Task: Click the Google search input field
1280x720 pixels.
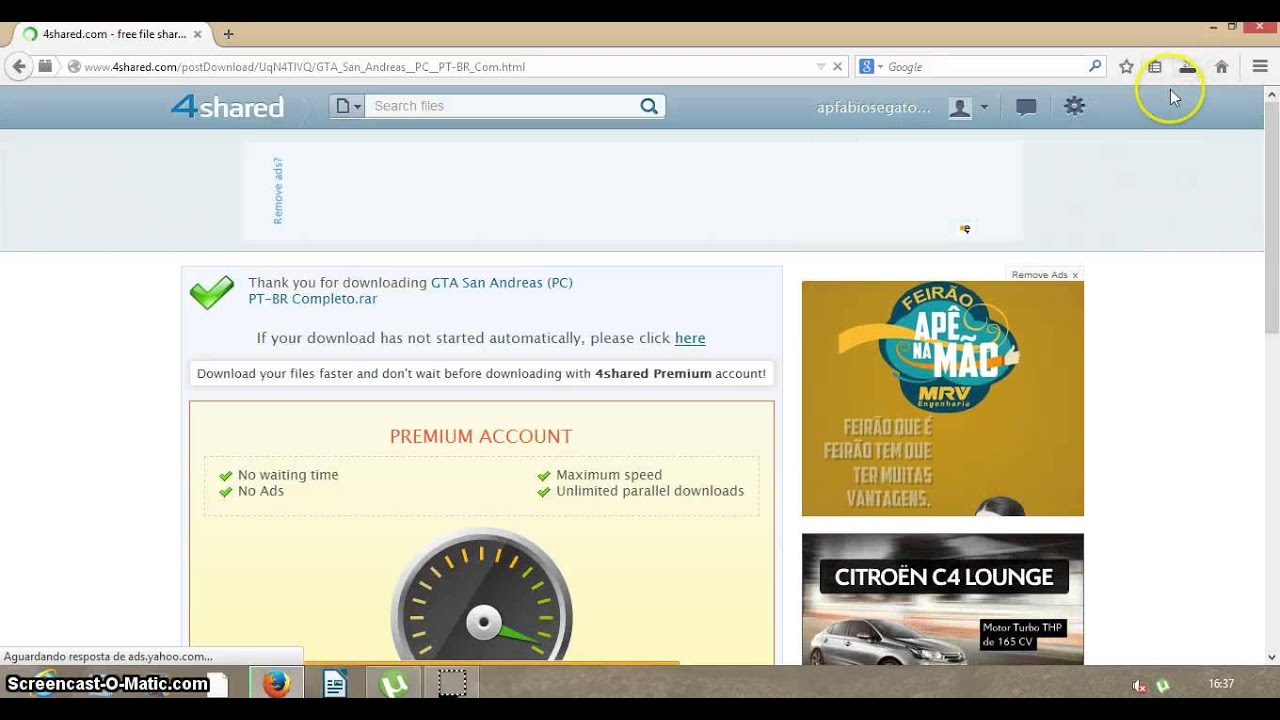Action: click(x=985, y=67)
